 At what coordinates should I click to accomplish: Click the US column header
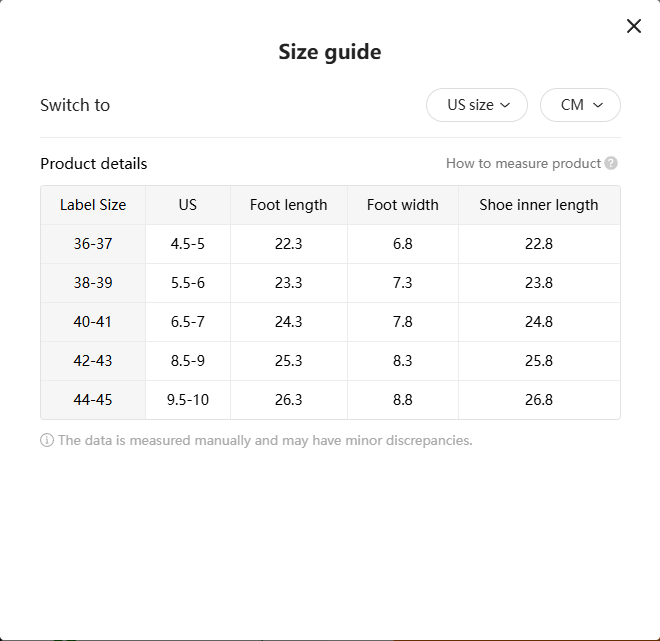(x=188, y=205)
